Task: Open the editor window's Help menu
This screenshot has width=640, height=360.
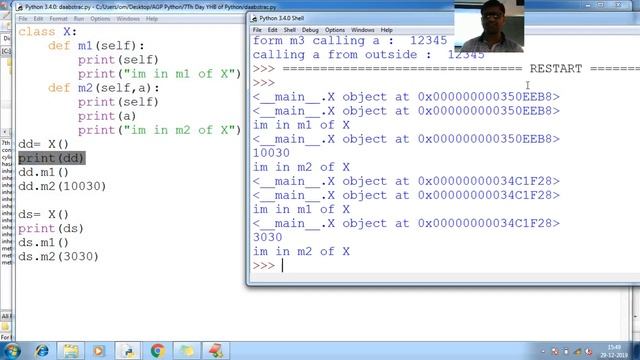Action: [151, 19]
